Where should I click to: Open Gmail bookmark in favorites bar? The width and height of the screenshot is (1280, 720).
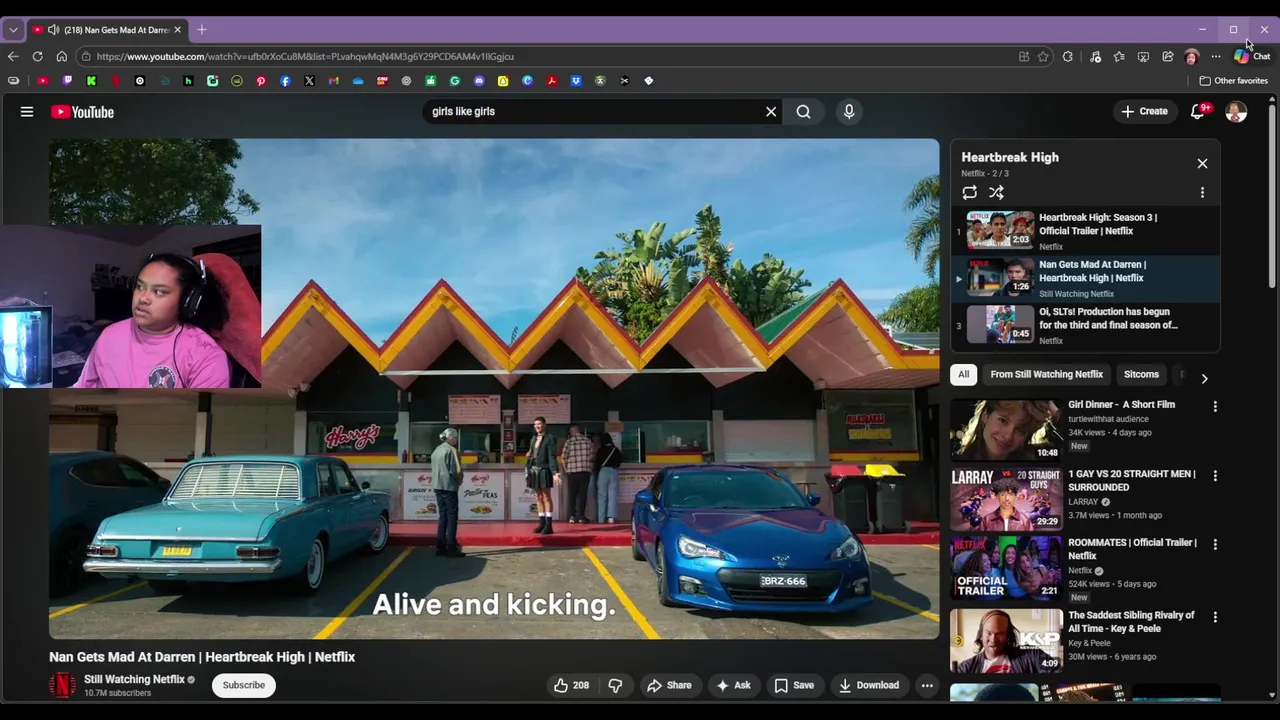point(334,81)
